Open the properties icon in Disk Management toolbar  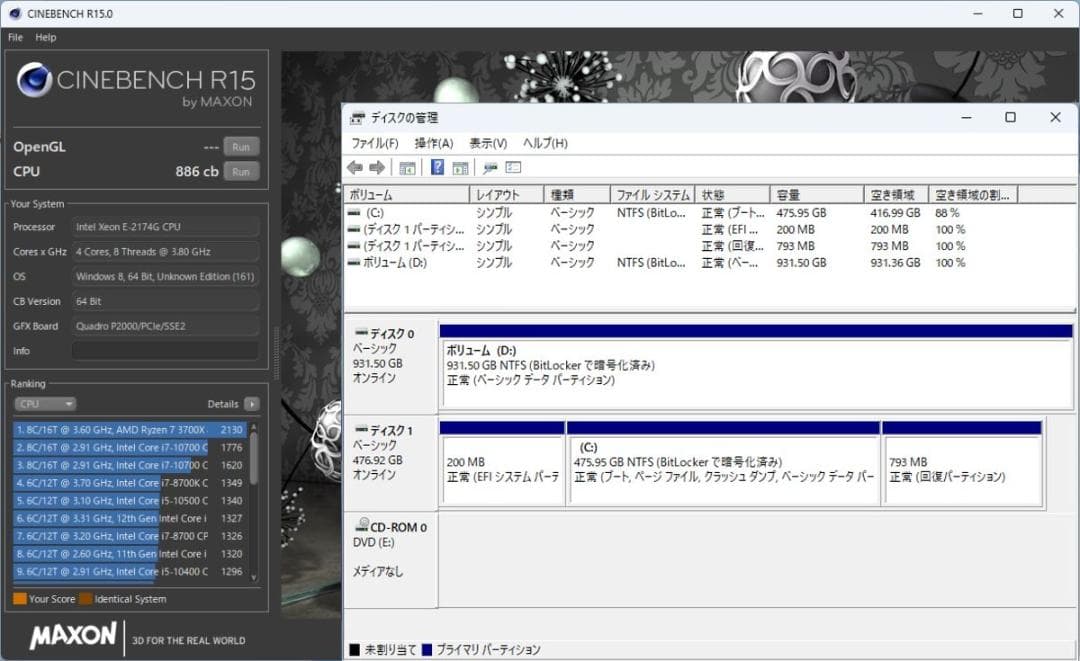pos(408,167)
